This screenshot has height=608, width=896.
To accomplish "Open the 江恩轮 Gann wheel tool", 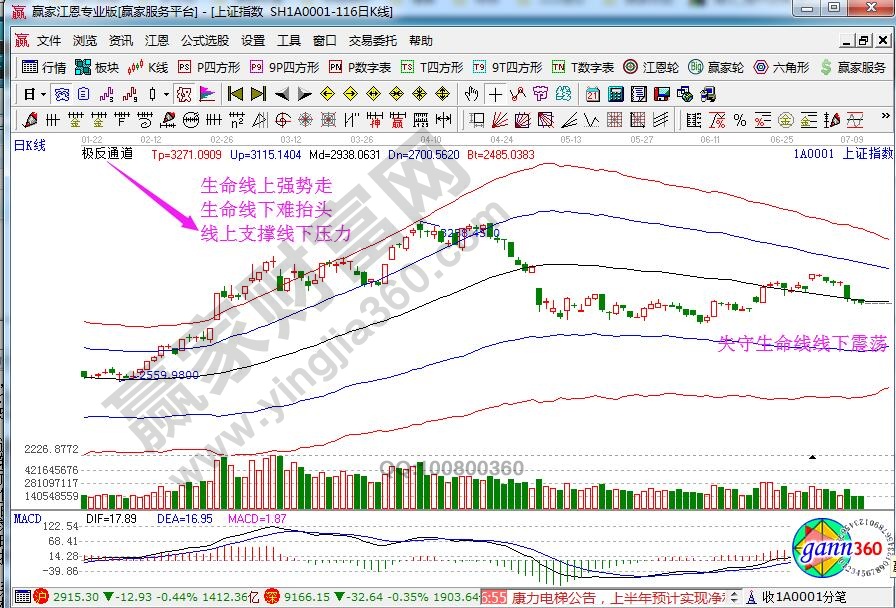I will (x=651, y=68).
